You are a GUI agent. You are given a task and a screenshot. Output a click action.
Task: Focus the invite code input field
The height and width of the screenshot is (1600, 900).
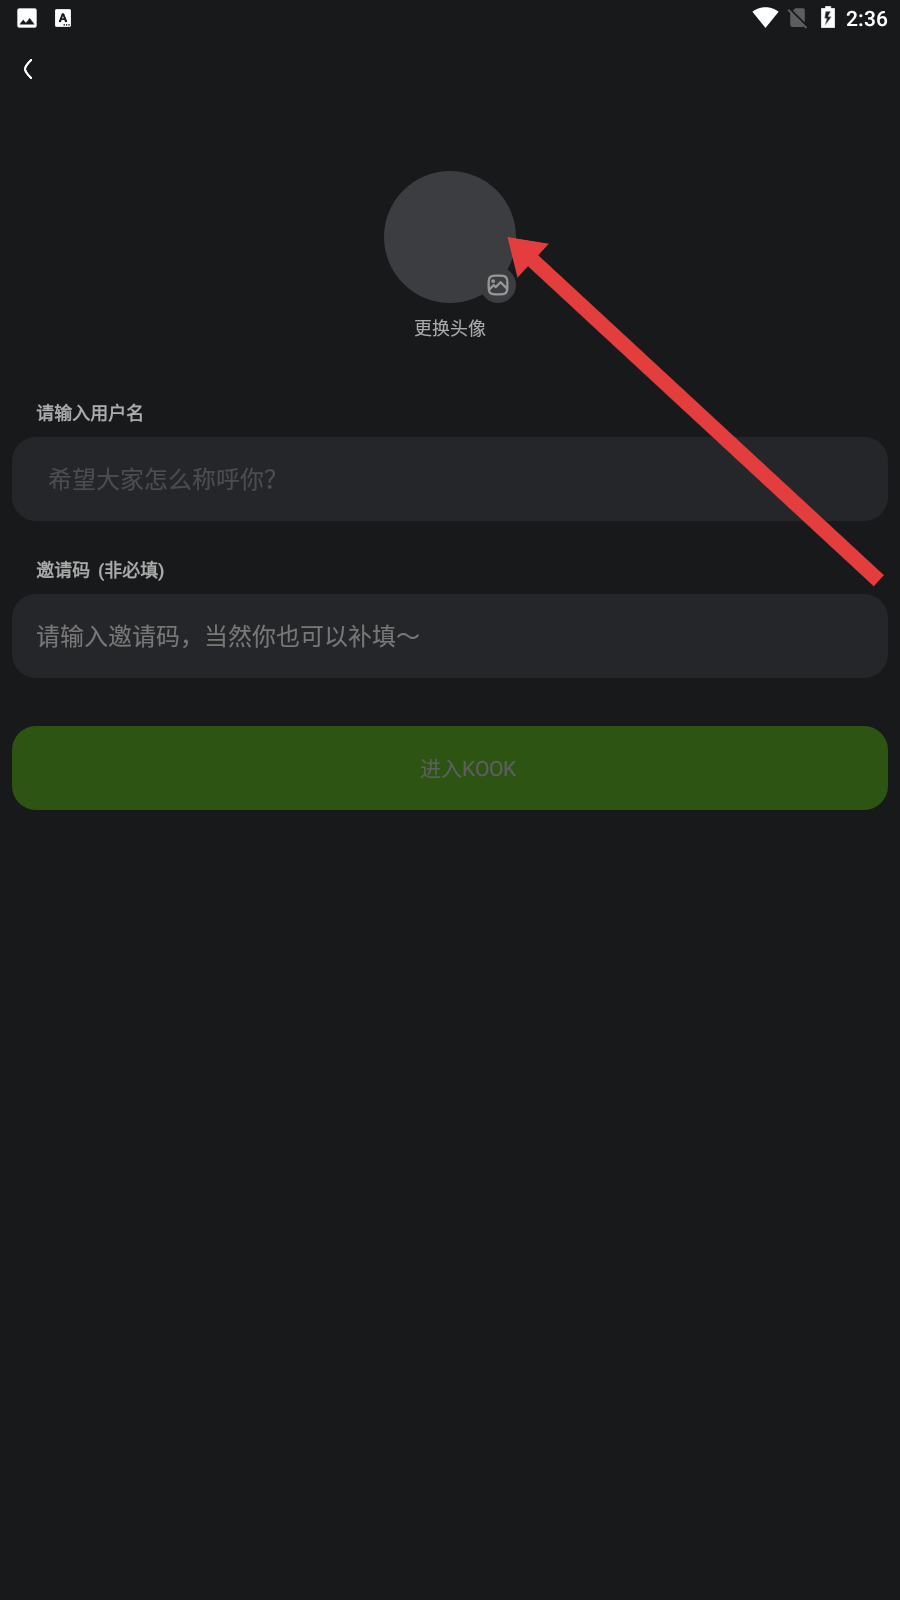[450, 636]
